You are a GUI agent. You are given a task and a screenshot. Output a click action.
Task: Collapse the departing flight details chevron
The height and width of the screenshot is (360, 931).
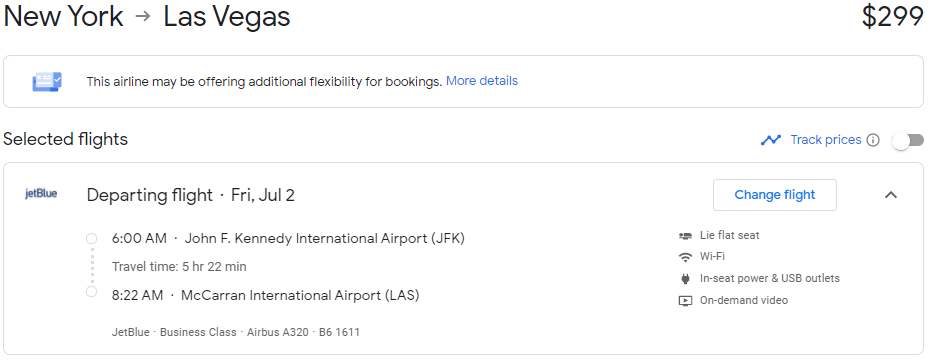pyautogui.click(x=891, y=195)
